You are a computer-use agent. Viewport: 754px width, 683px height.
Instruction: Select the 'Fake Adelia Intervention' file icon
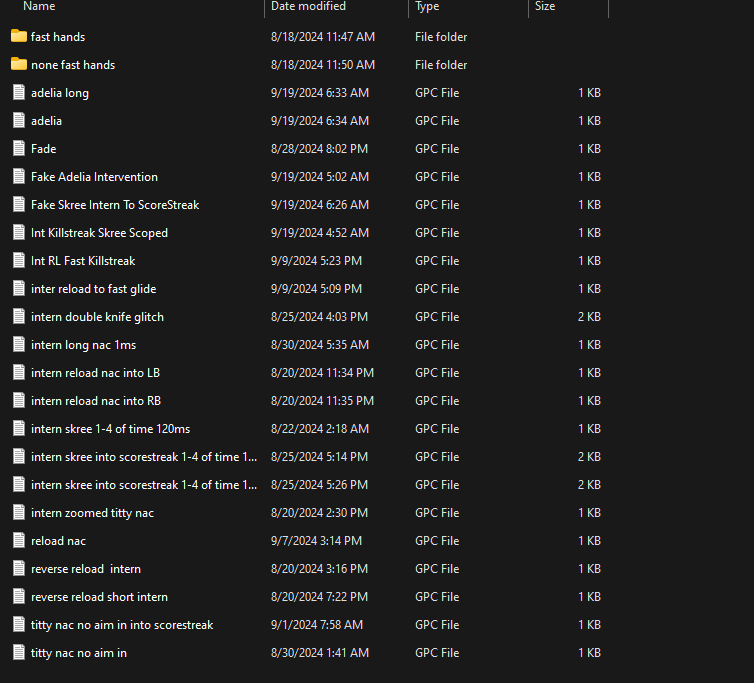tap(19, 176)
